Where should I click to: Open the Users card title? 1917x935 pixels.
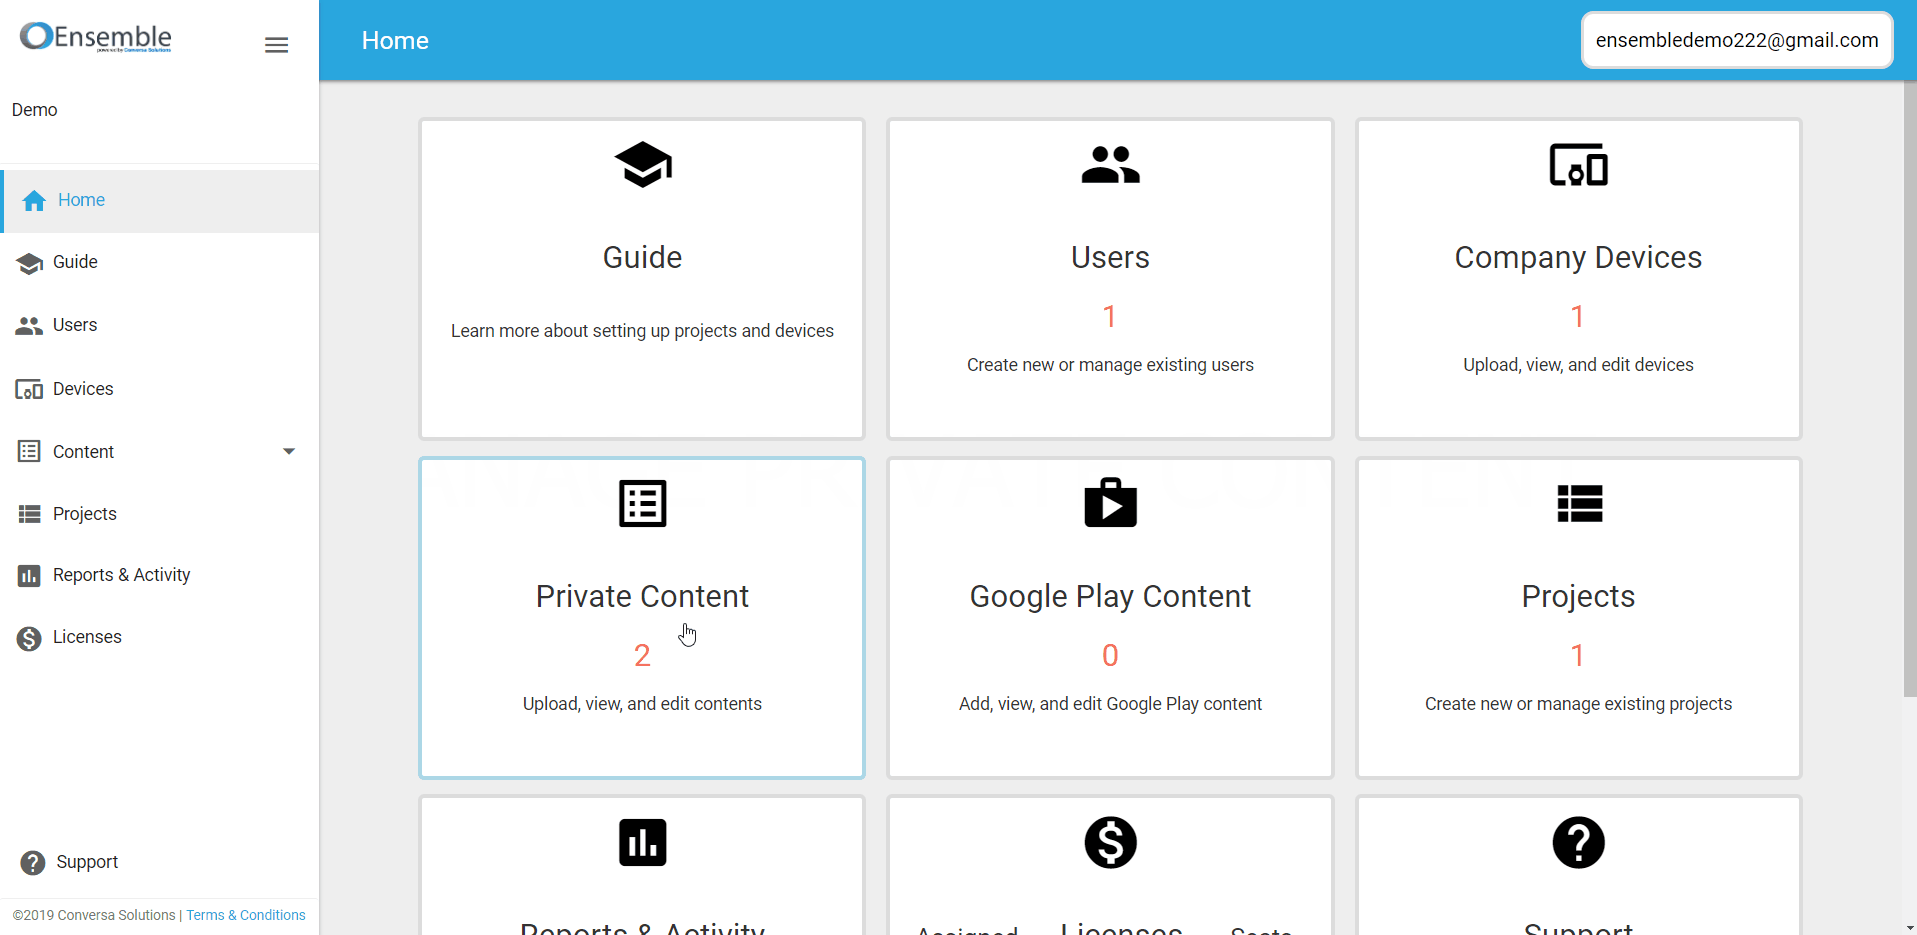(1110, 258)
